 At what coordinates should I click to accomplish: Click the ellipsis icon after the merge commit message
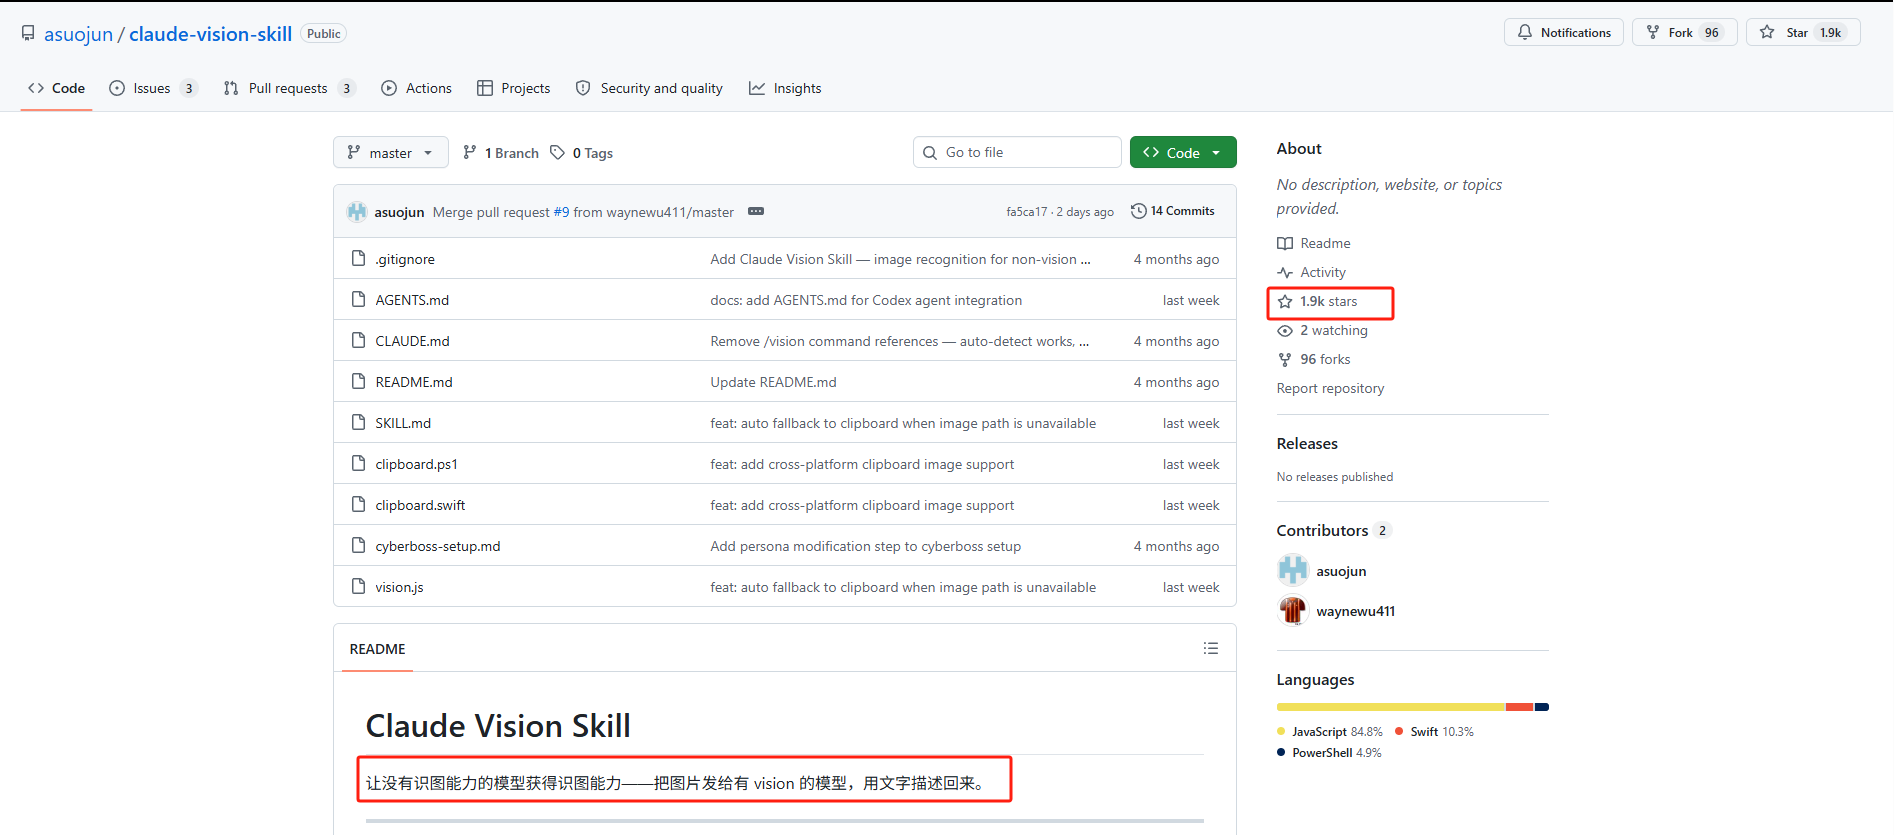coord(756,211)
